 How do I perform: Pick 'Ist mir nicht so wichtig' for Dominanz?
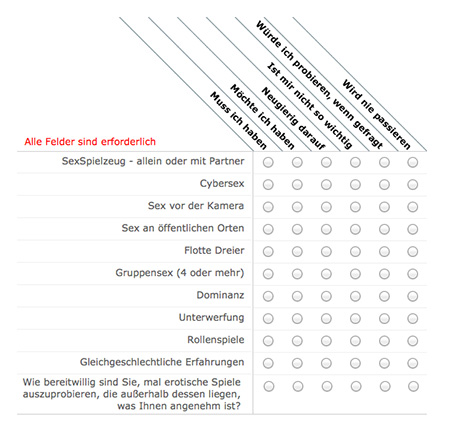(355, 296)
